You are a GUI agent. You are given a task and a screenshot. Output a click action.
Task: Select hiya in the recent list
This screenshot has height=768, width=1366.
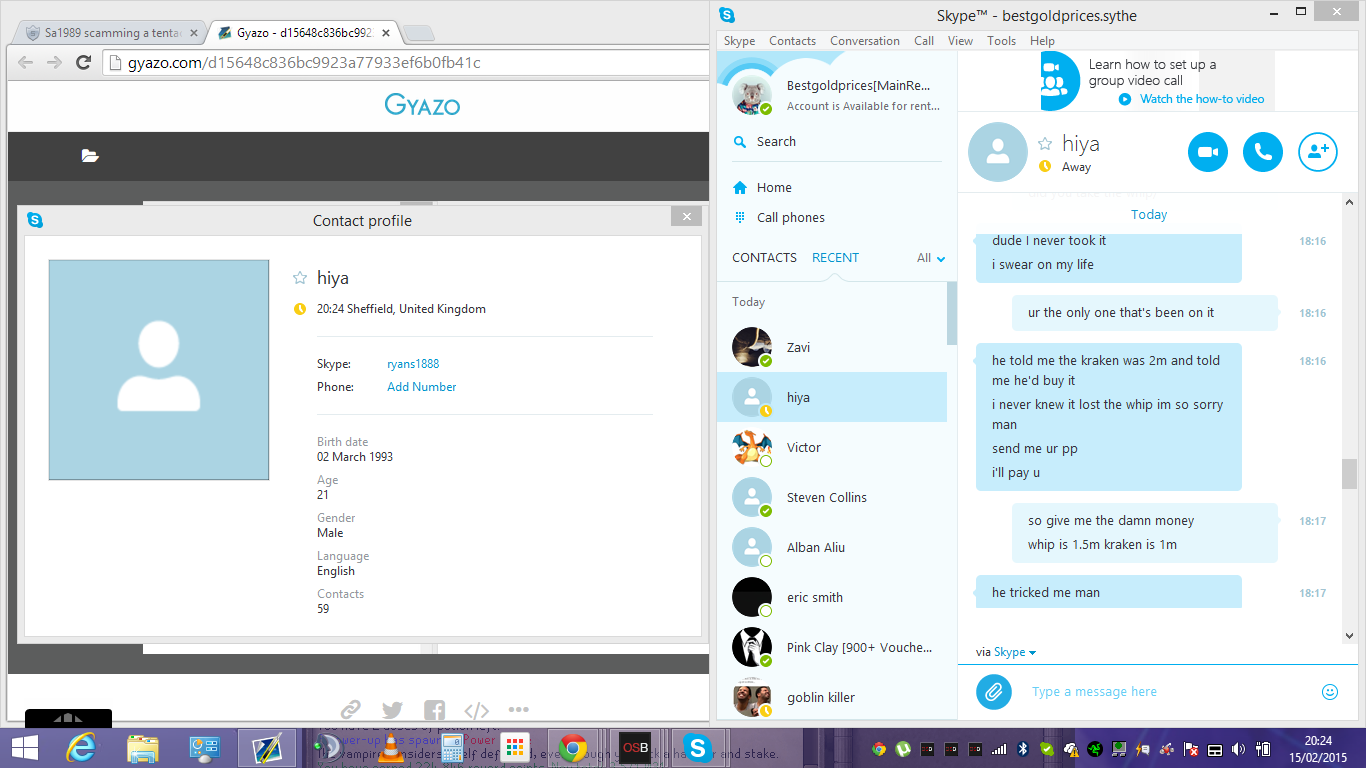(x=832, y=397)
